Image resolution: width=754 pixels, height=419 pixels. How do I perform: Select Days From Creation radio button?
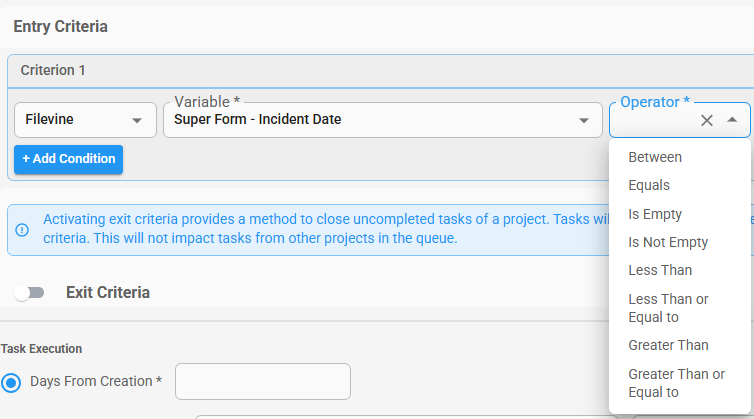coord(11,383)
